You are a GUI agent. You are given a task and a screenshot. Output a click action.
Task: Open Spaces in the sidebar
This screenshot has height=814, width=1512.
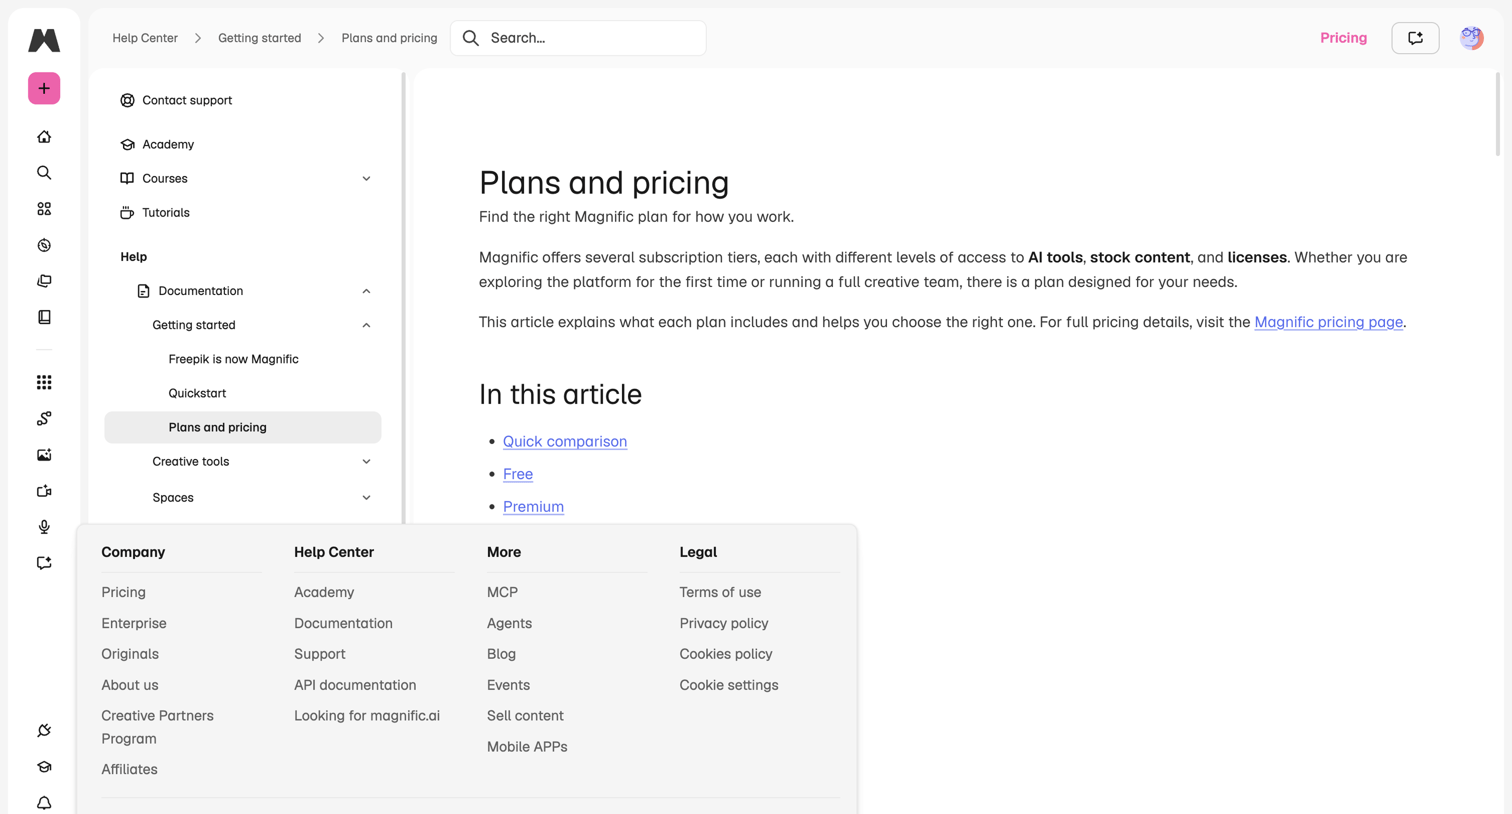[173, 497]
